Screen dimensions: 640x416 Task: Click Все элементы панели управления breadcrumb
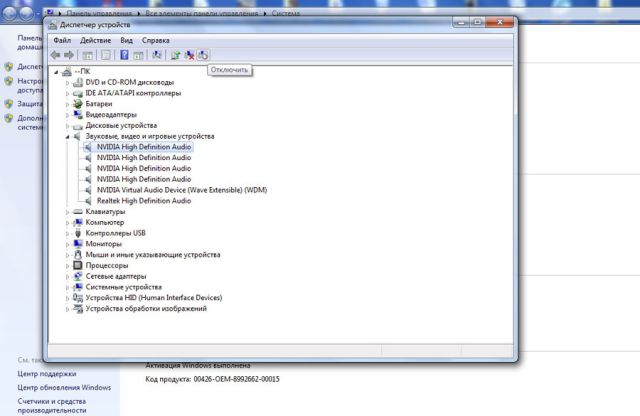(x=202, y=13)
